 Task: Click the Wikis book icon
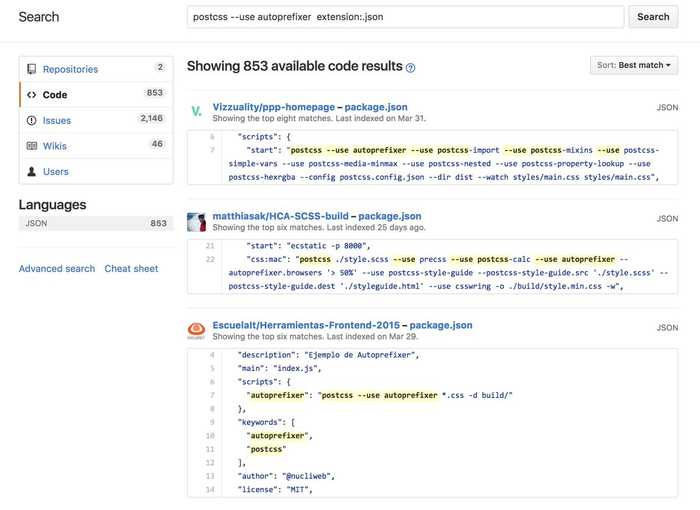pyautogui.click(x=32, y=146)
